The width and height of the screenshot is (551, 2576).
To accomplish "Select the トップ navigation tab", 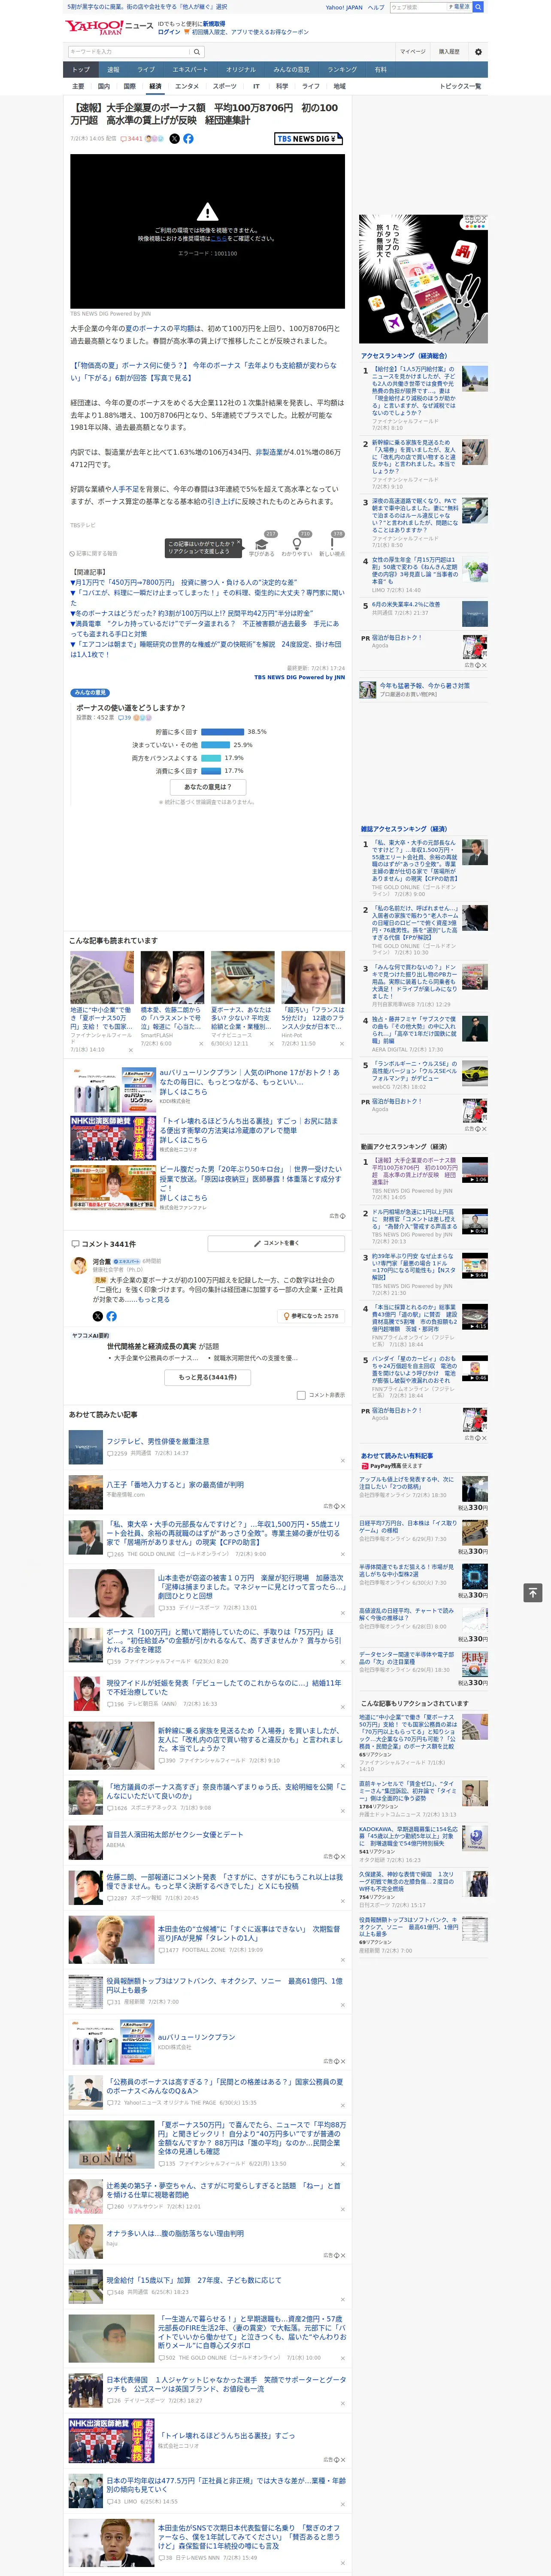I will [x=81, y=70].
